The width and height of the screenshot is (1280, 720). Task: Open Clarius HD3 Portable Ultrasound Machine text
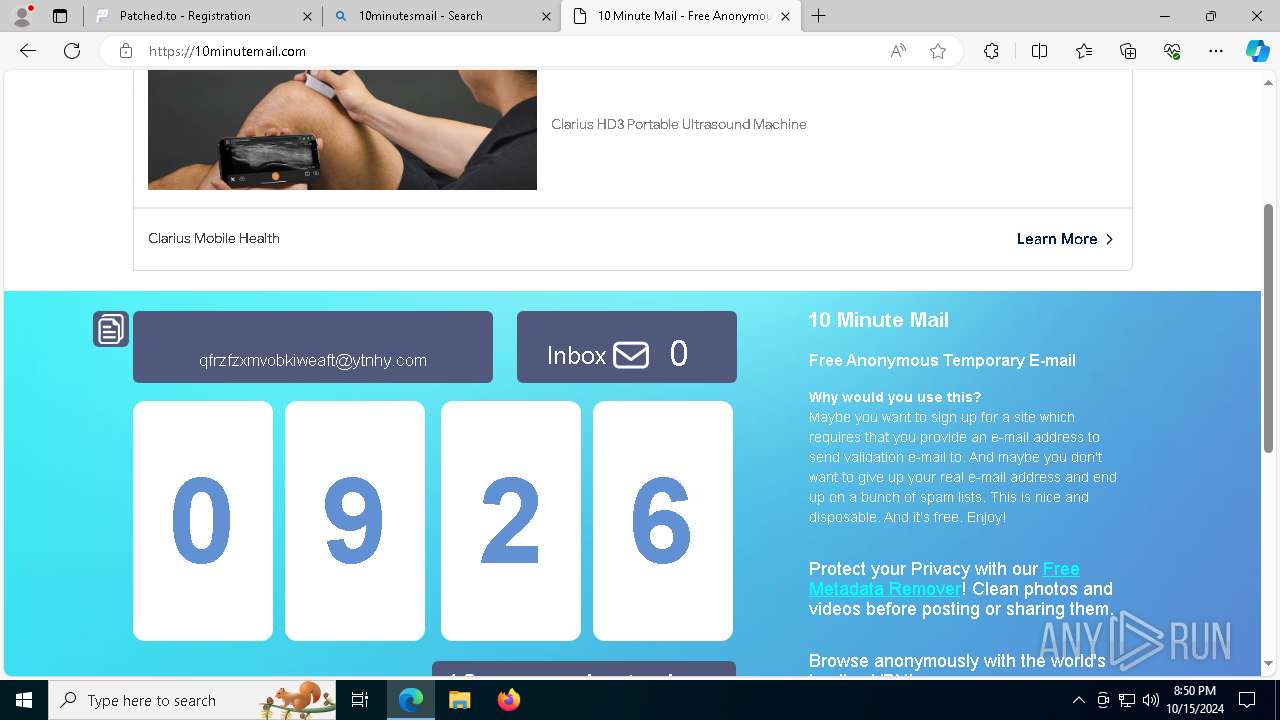click(679, 124)
